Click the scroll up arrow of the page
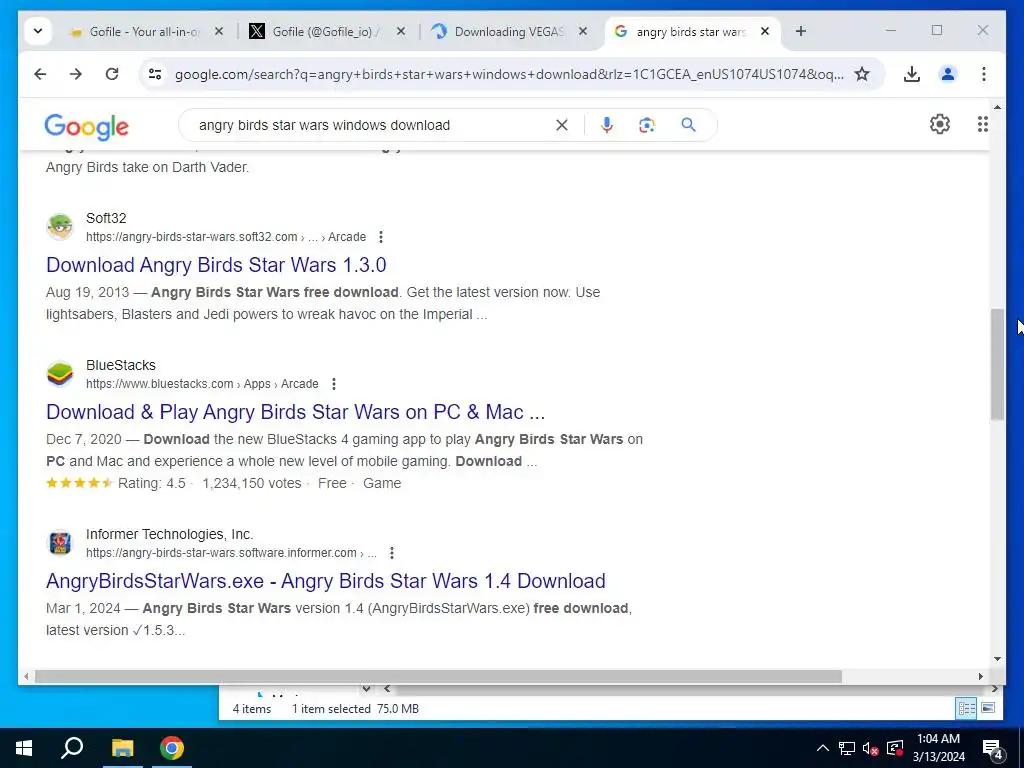 point(997,106)
